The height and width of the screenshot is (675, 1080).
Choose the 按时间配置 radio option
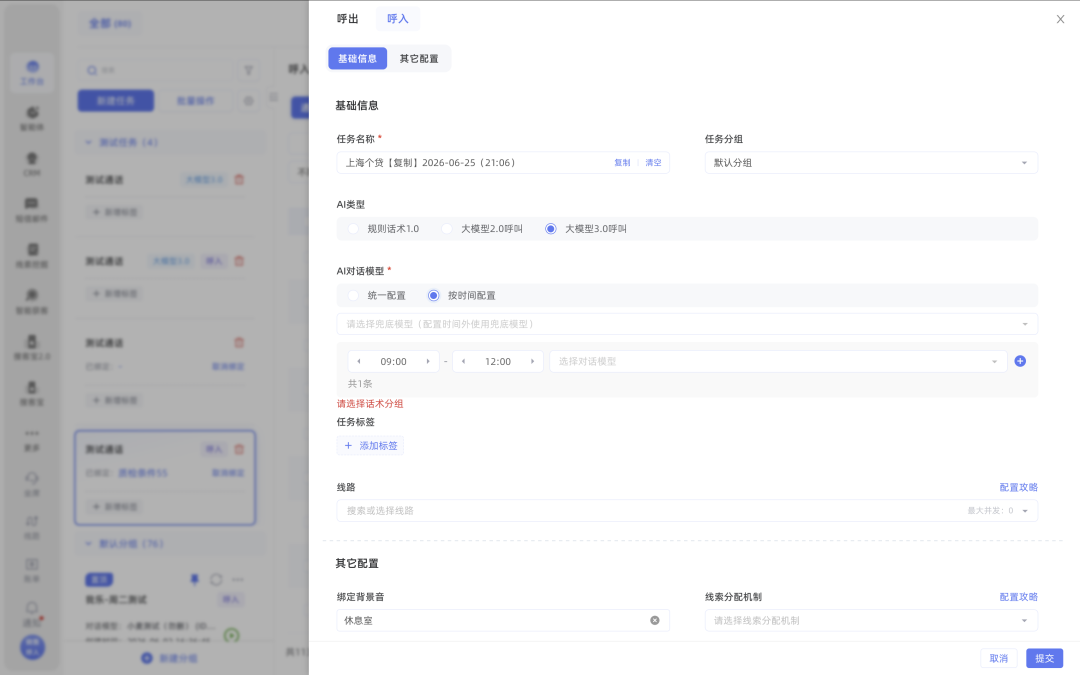[x=433, y=295]
